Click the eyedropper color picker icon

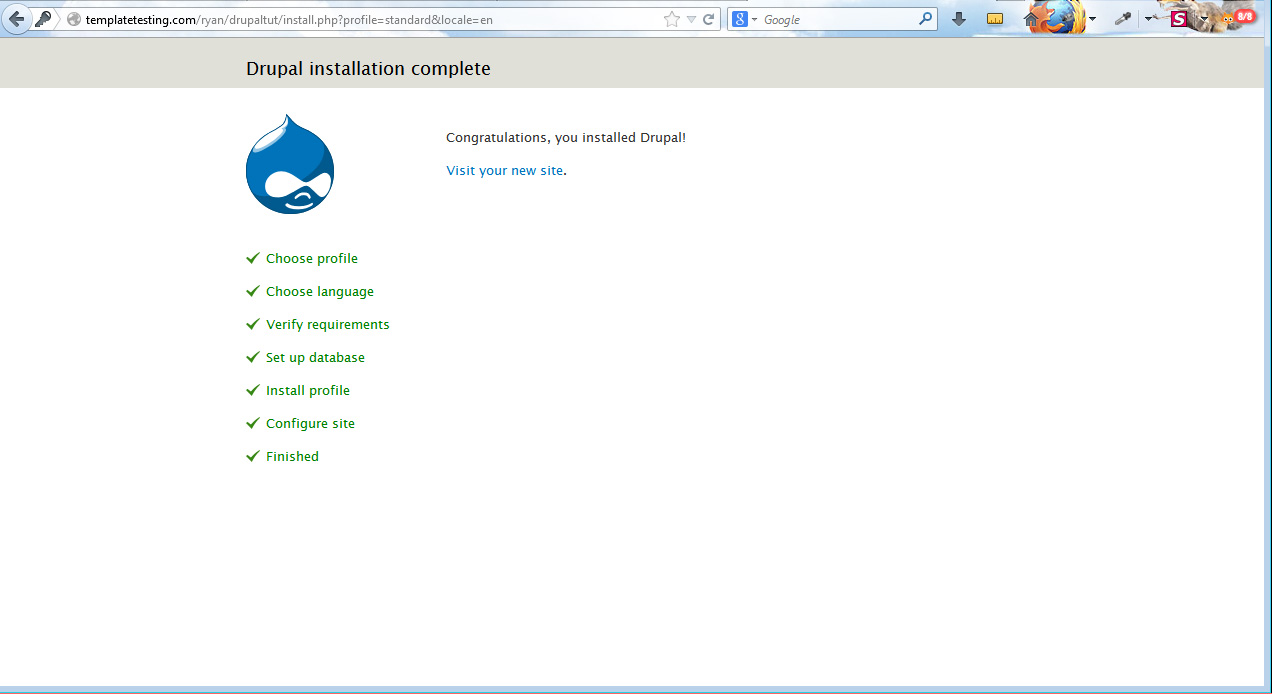click(x=1123, y=19)
